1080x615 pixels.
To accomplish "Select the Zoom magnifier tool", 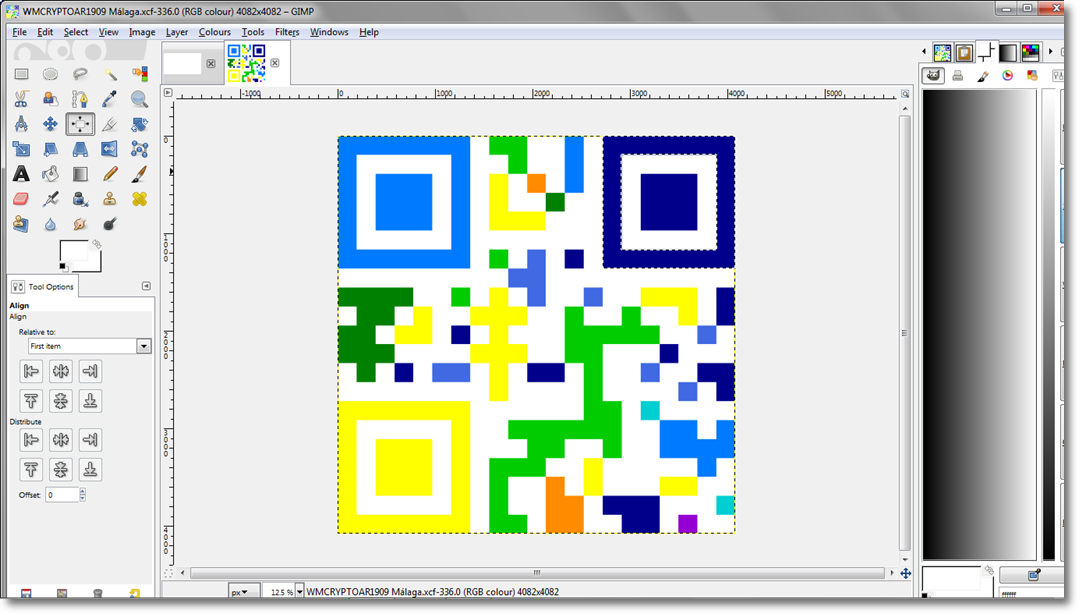I will 139,99.
